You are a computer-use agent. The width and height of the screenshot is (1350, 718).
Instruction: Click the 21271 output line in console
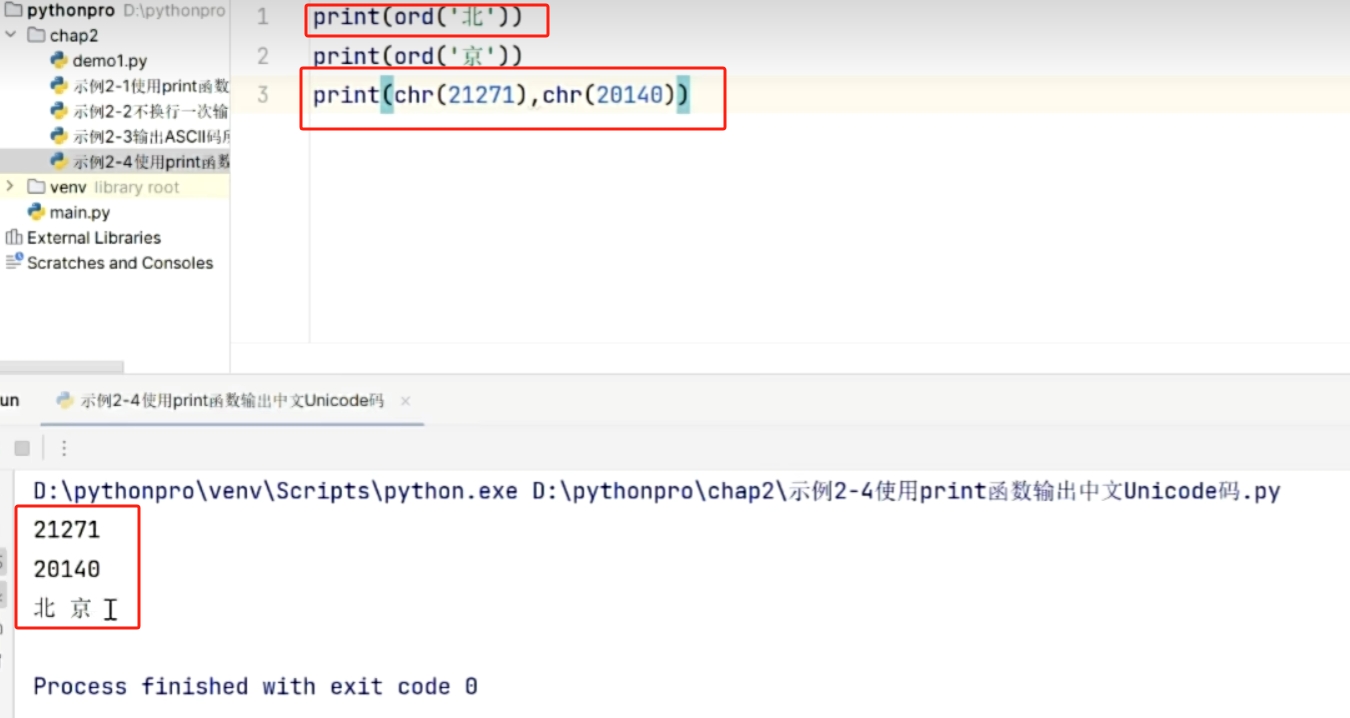[x=67, y=529]
